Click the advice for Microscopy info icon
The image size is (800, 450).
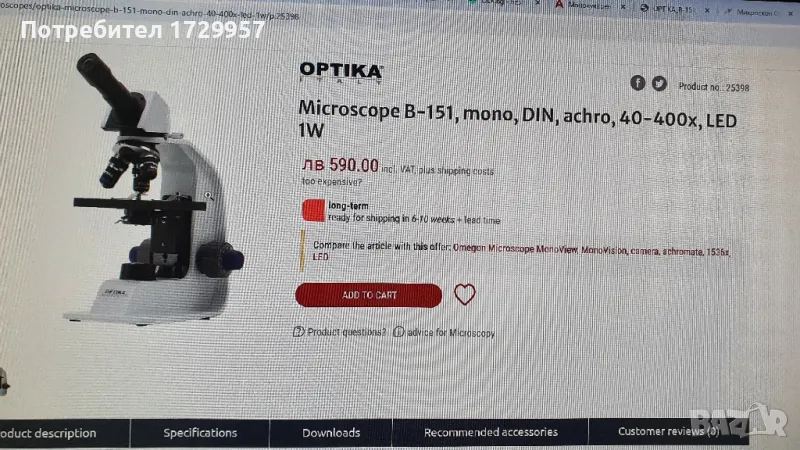pyautogui.click(x=398, y=332)
